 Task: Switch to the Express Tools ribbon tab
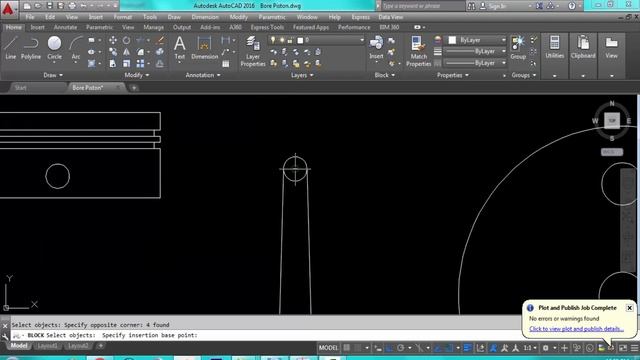point(267,27)
